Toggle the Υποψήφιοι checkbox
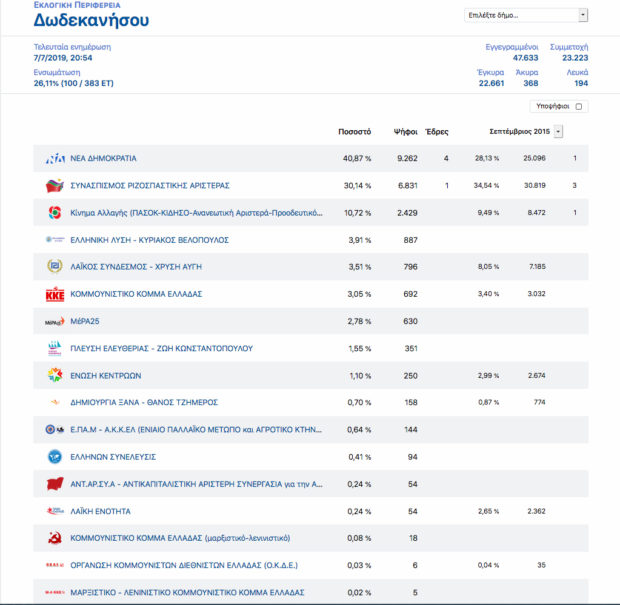The image size is (620, 605). click(x=579, y=106)
